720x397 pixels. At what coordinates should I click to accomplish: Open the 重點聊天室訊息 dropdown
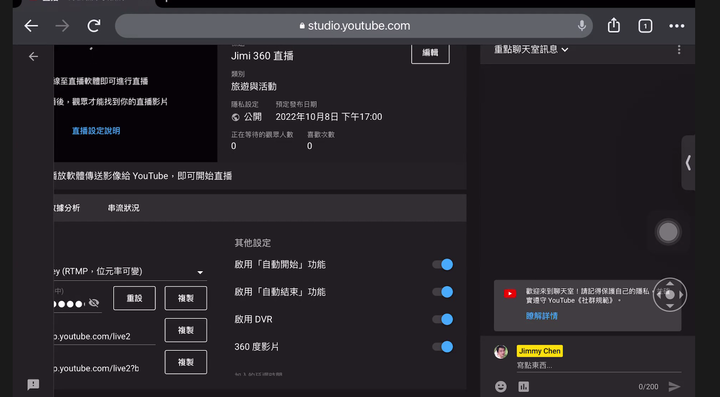[531, 49]
